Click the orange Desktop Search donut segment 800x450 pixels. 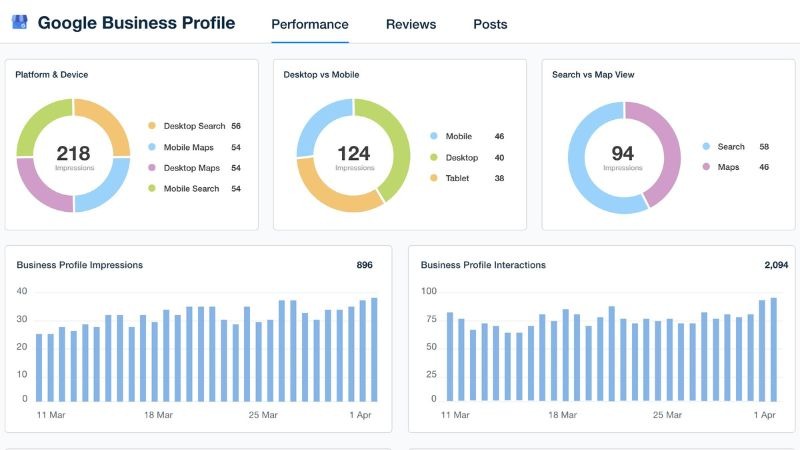[x=107, y=122]
